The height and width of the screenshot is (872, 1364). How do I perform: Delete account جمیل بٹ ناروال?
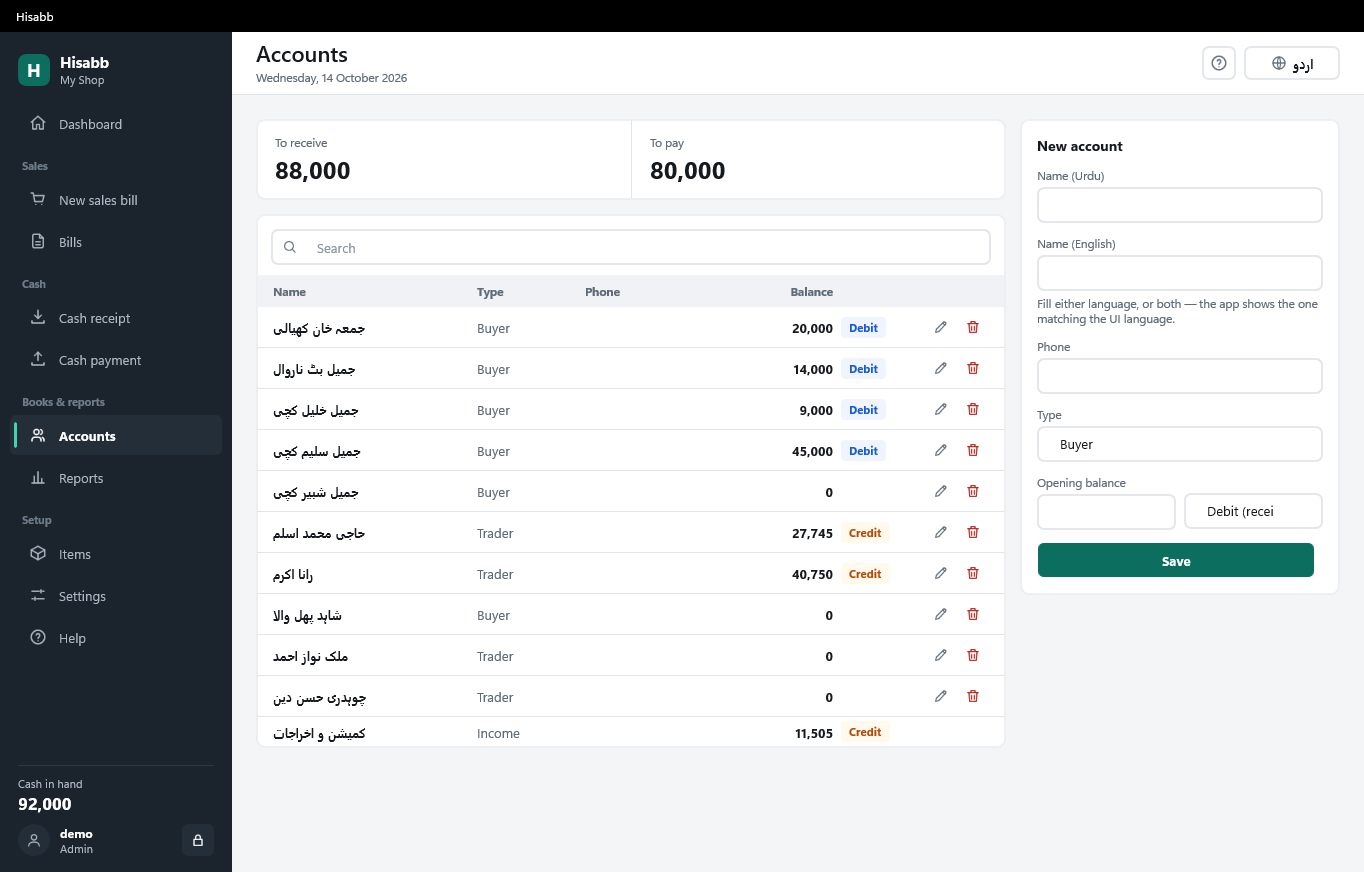tap(973, 368)
